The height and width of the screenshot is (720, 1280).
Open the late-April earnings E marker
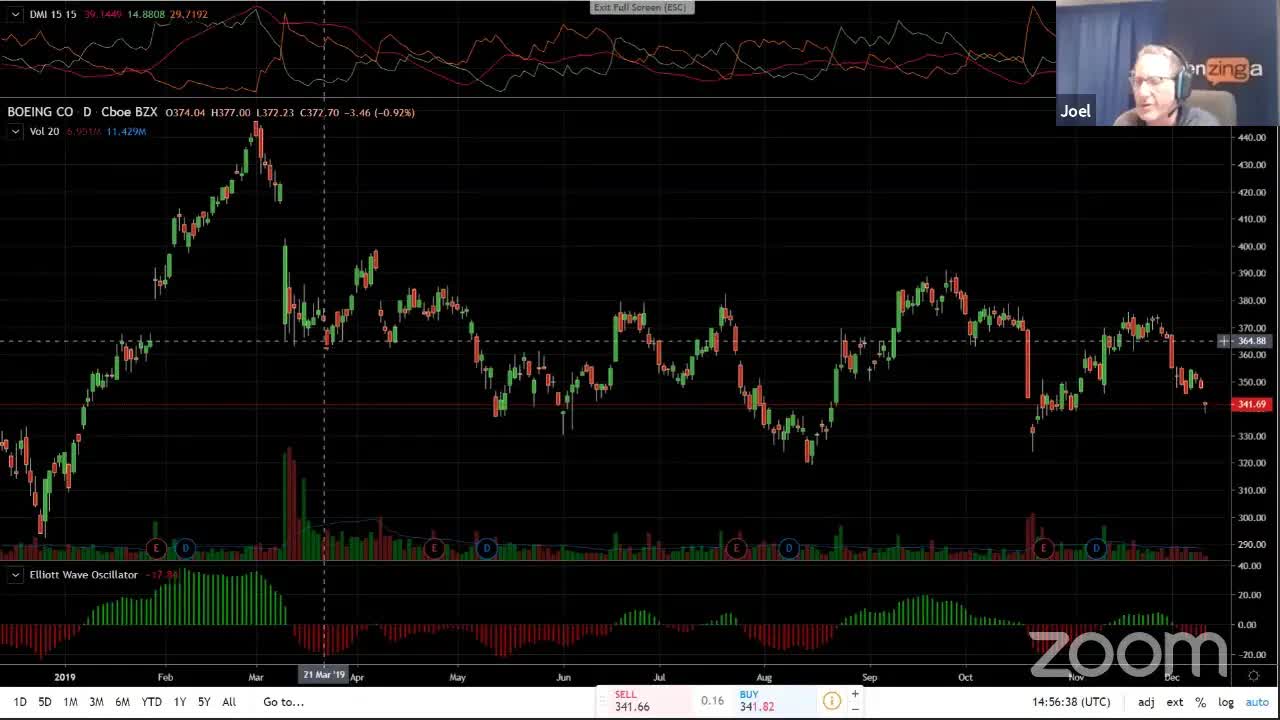pyautogui.click(x=434, y=548)
